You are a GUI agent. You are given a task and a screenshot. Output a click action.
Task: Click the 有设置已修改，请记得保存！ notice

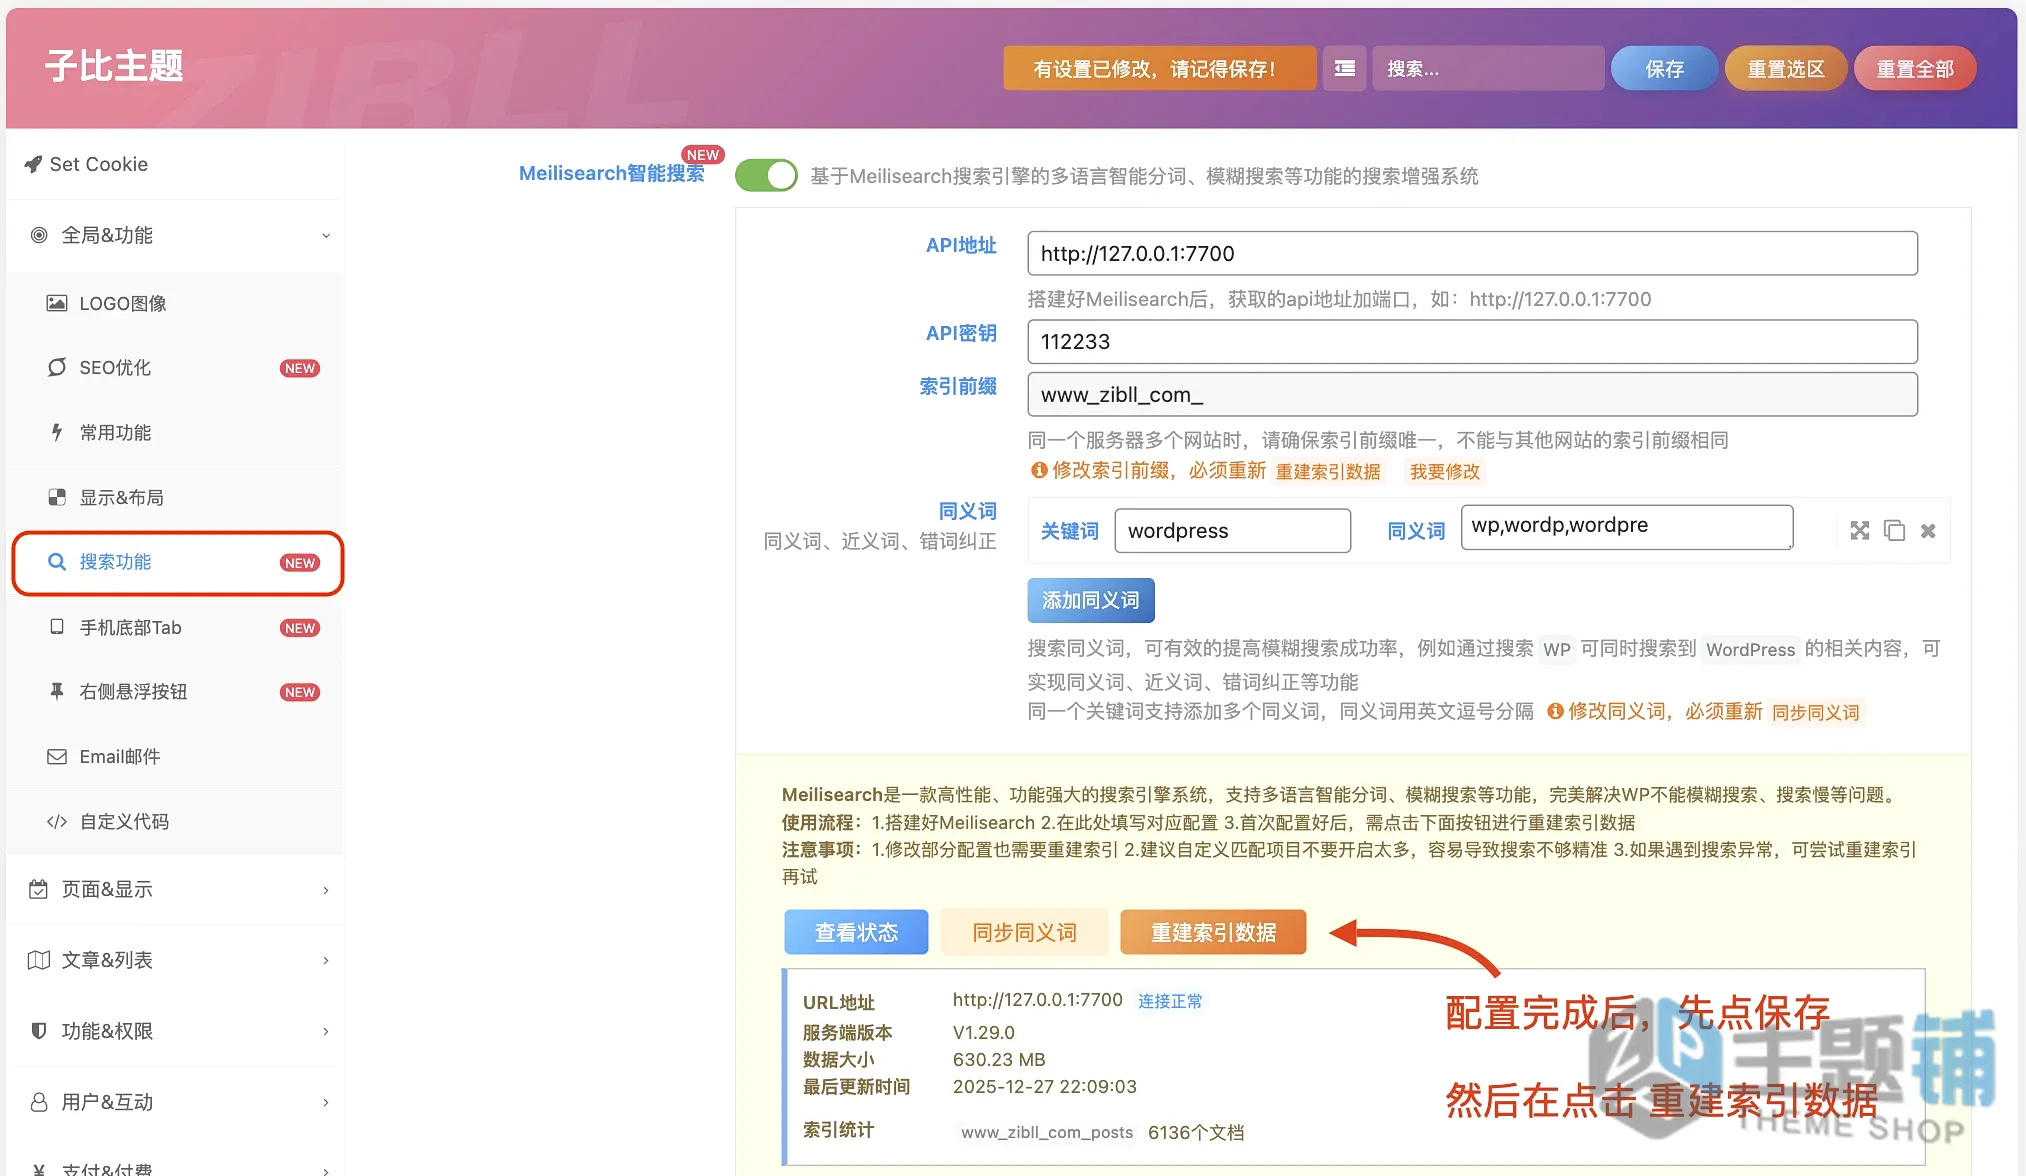tap(1160, 68)
